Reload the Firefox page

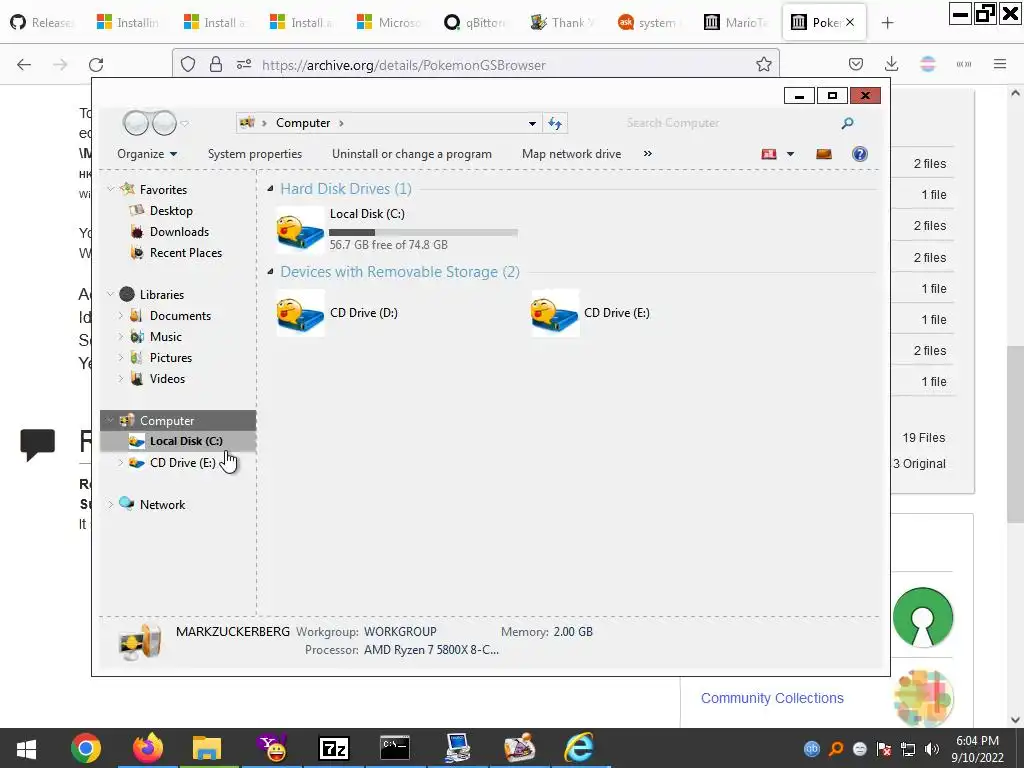click(x=96, y=65)
